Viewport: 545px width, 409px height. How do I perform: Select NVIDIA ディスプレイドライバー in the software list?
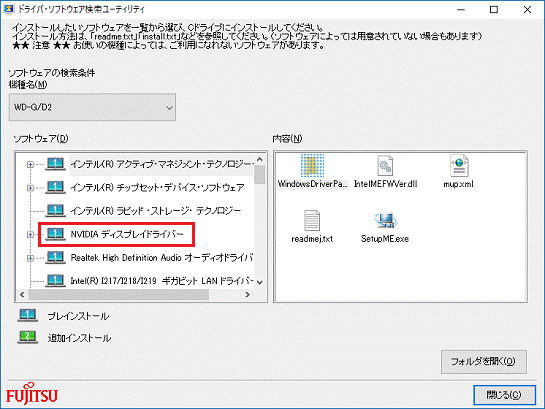tap(127, 234)
